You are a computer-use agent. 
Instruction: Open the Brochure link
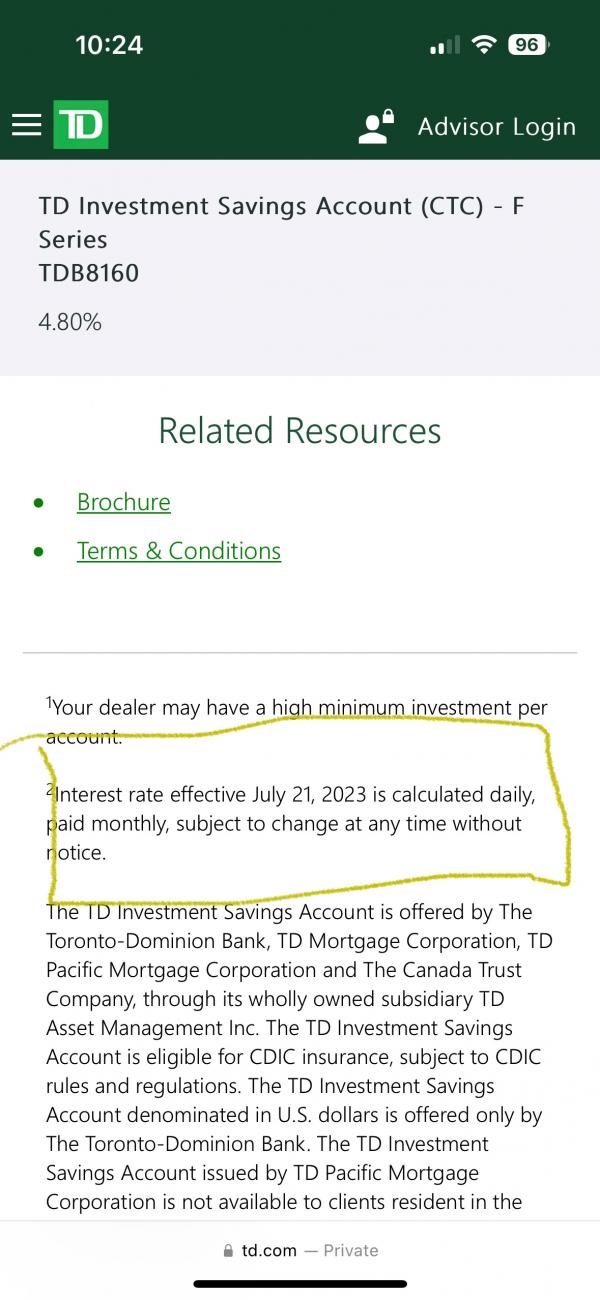coord(123,502)
